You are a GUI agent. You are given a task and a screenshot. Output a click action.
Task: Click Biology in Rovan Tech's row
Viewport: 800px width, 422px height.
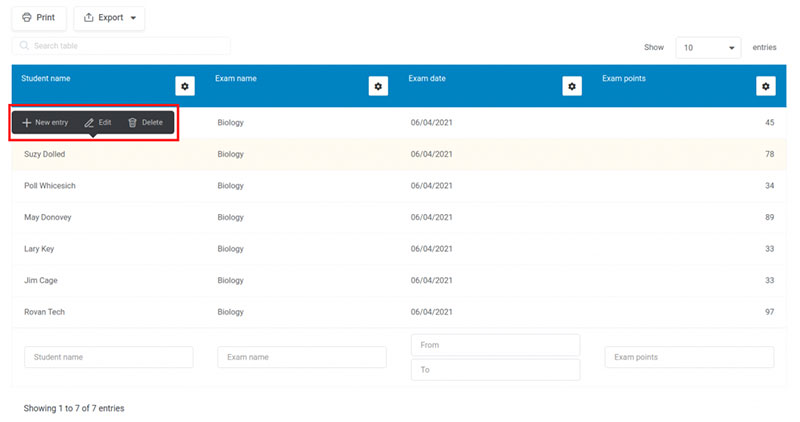(231, 312)
